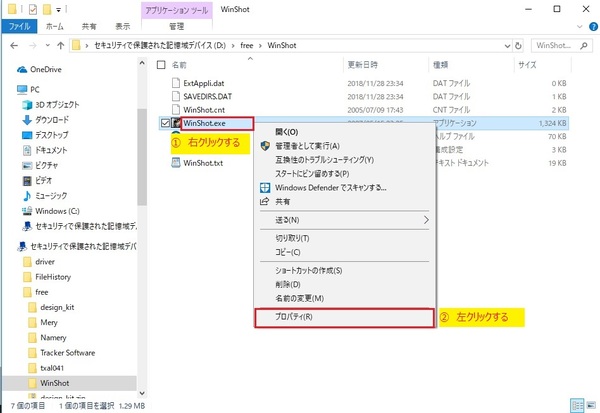Open the ファイル tab
This screenshot has height=413, width=600.
point(20,26)
